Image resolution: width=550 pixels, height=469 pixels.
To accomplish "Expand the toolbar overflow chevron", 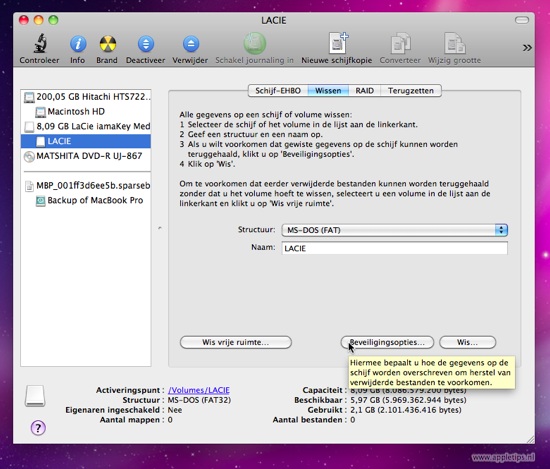I will pos(527,48).
